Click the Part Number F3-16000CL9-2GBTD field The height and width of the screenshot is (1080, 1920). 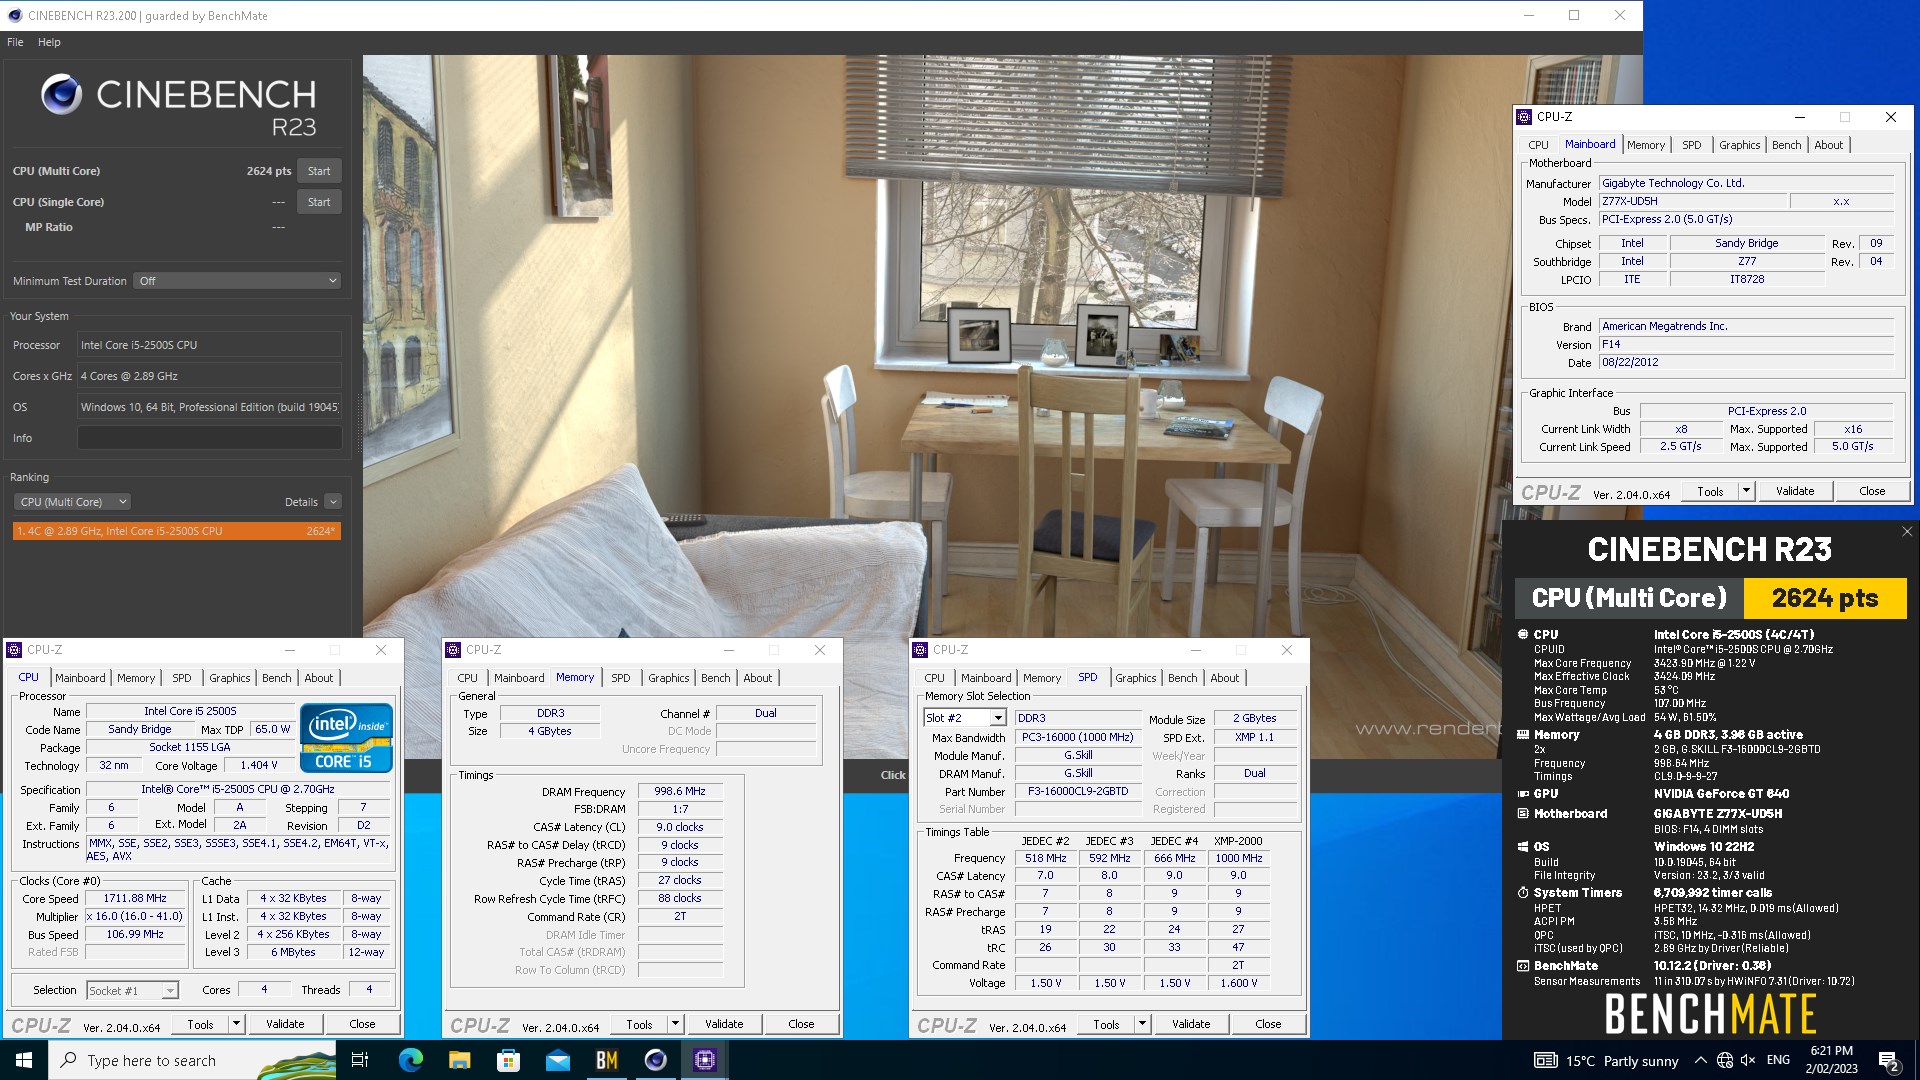(1078, 791)
